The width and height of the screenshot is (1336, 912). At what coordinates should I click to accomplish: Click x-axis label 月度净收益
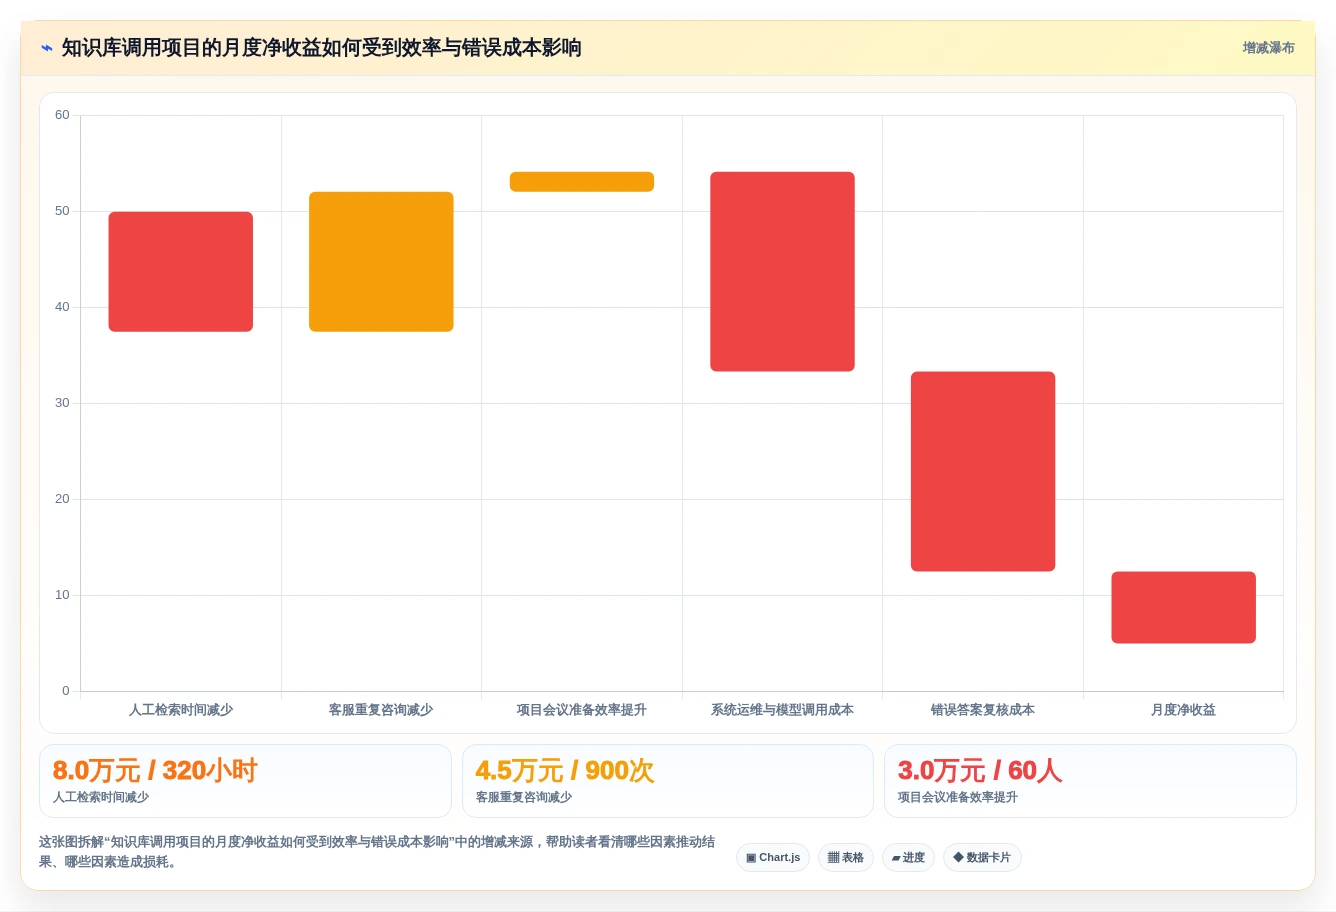(1183, 710)
